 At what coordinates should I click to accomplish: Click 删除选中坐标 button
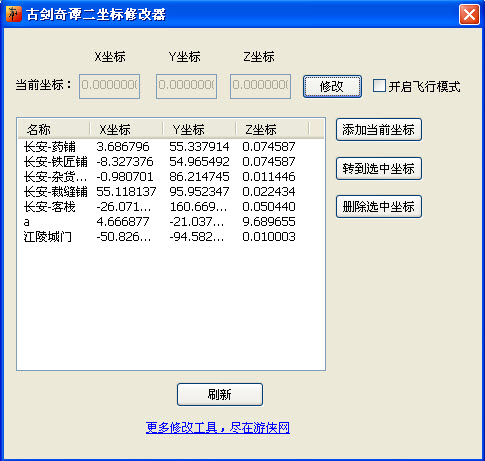point(379,207)
